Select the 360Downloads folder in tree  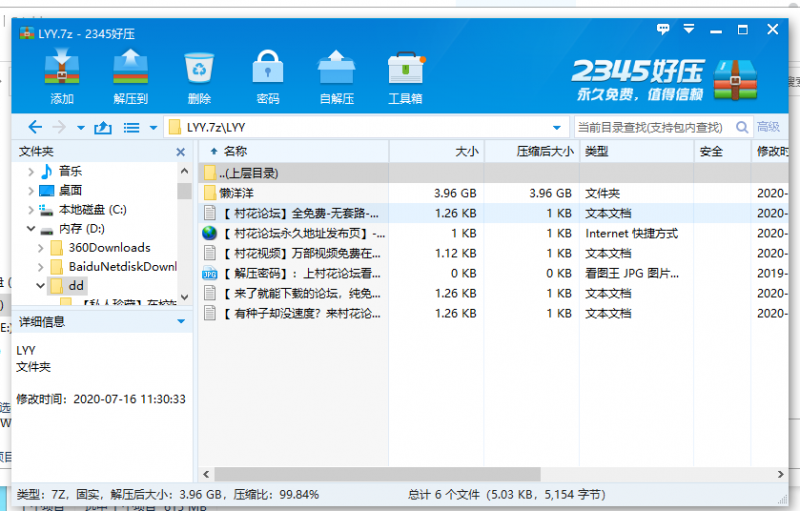click(x=109, y=248)
